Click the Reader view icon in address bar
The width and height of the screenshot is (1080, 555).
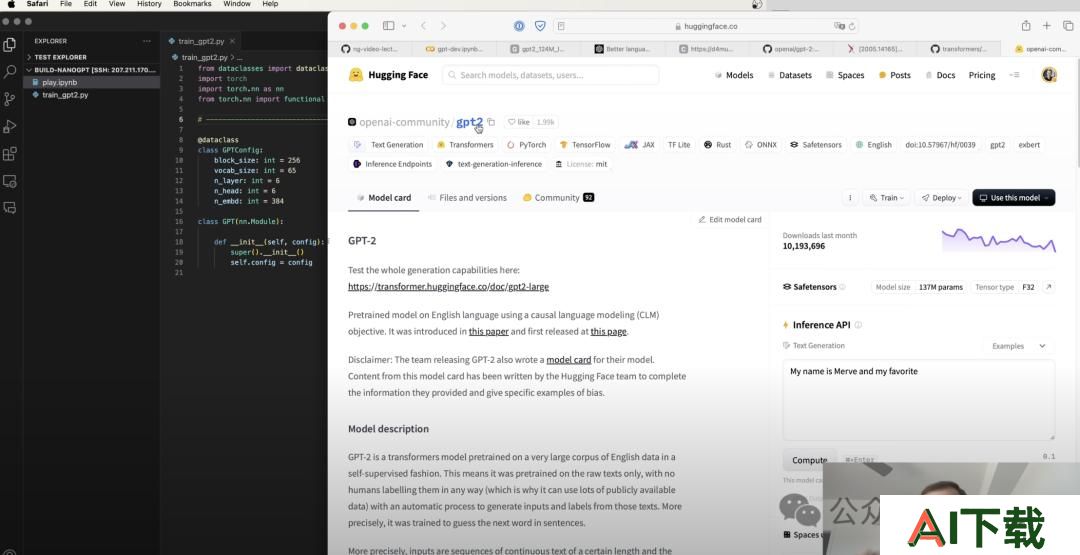pos(561,26)
